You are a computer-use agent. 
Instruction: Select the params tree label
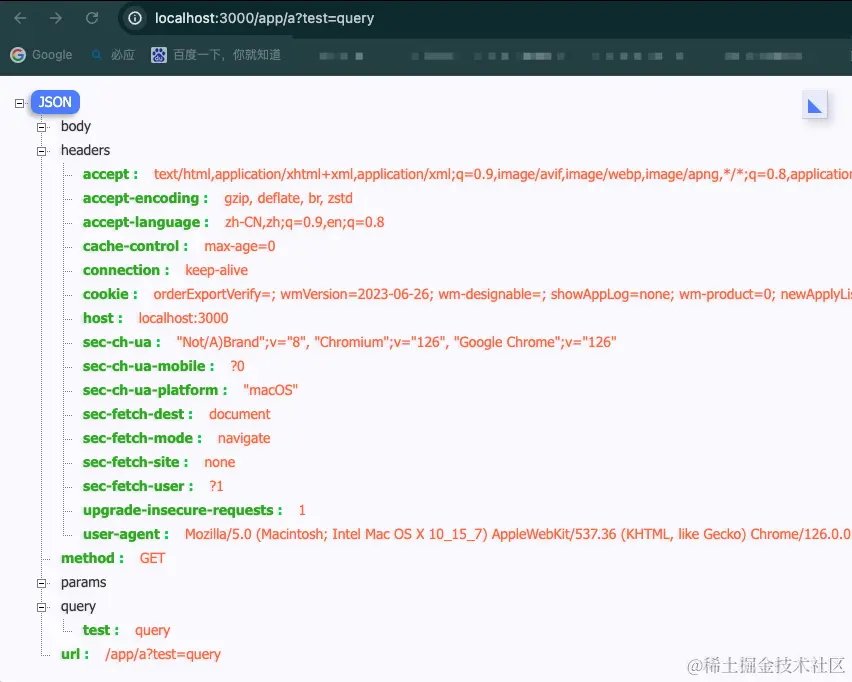point(83,583)
